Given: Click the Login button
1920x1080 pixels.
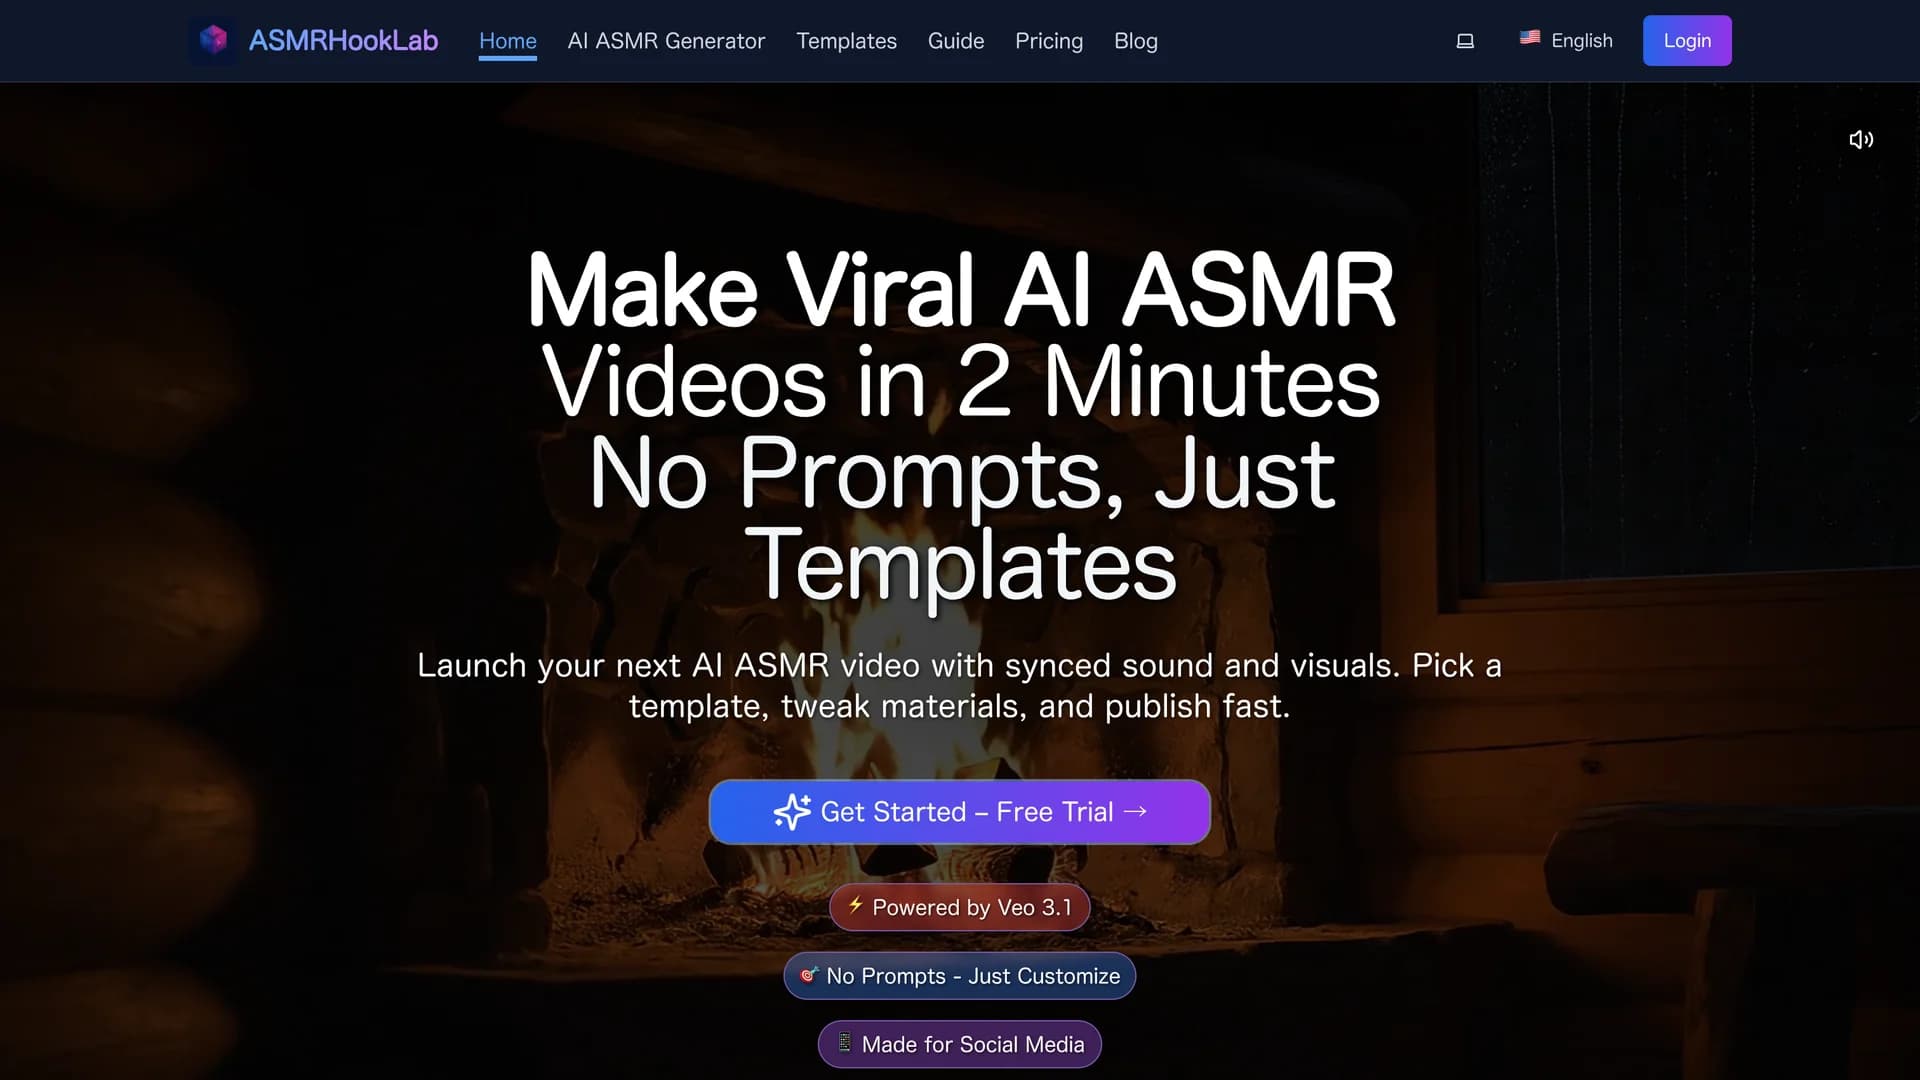Looking at the screenshot, I should pos(1687,41).
